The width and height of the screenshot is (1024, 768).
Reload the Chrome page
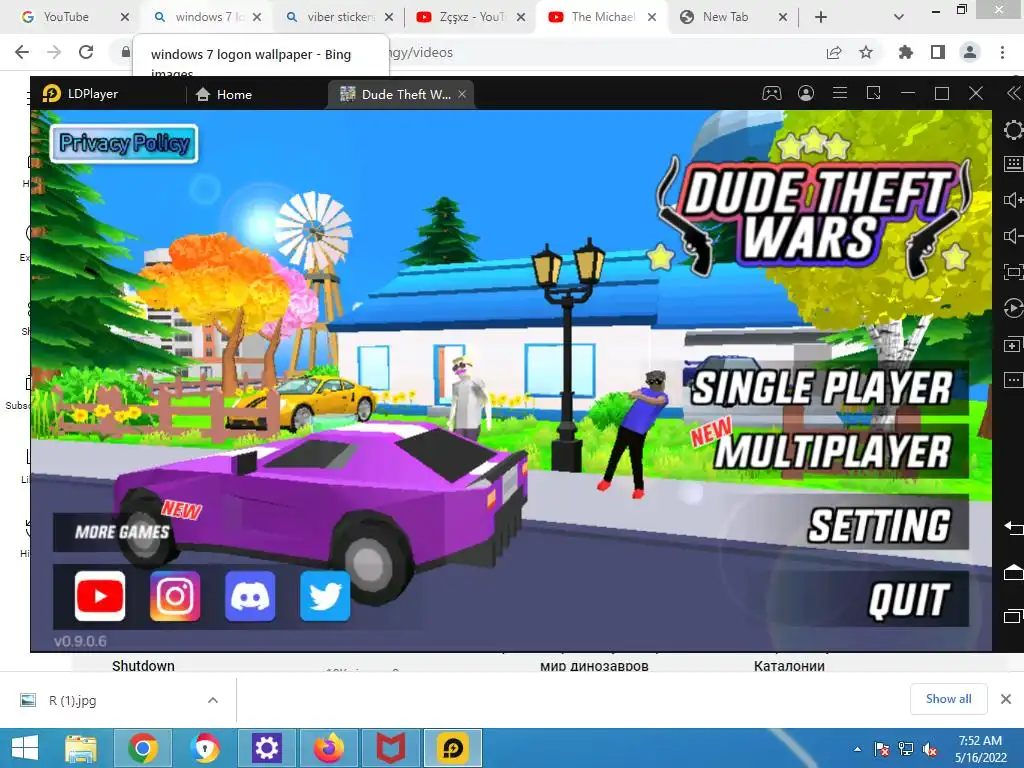(x=86, y=52)
